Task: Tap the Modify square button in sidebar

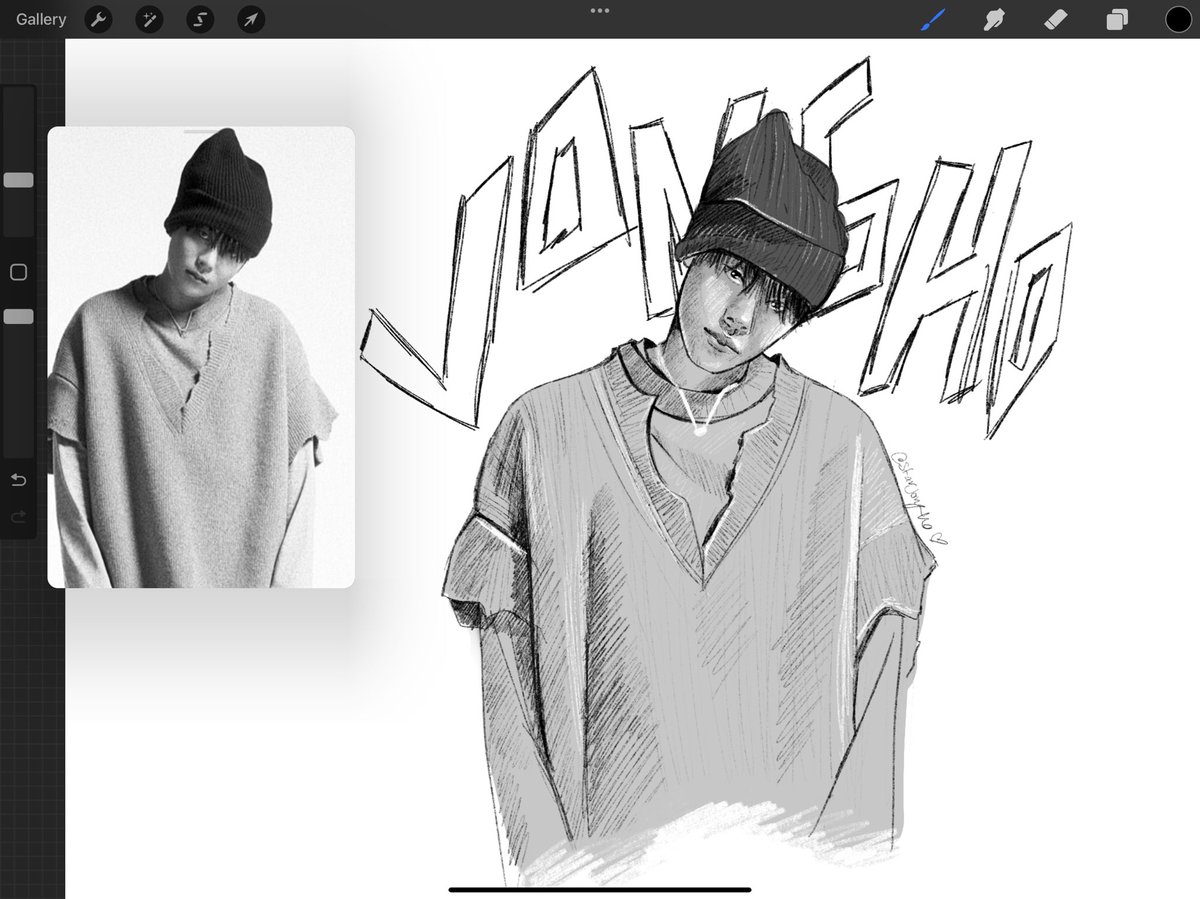Action: click(18, 272)
